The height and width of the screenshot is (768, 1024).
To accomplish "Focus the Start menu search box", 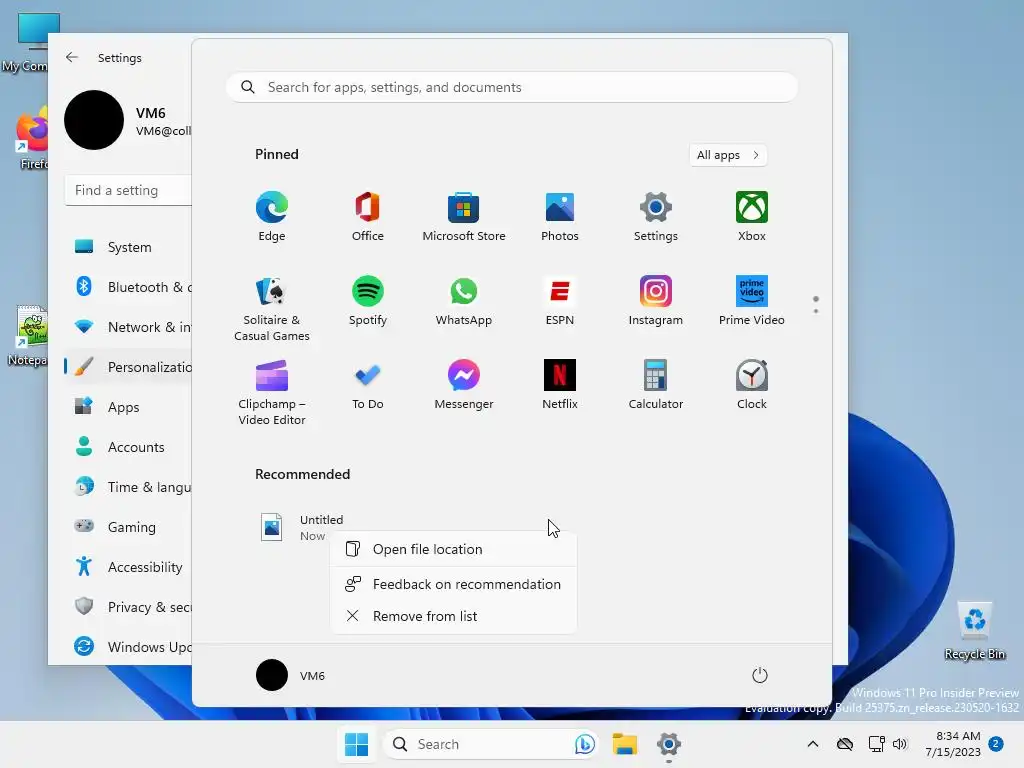I will tap(512, 88).
